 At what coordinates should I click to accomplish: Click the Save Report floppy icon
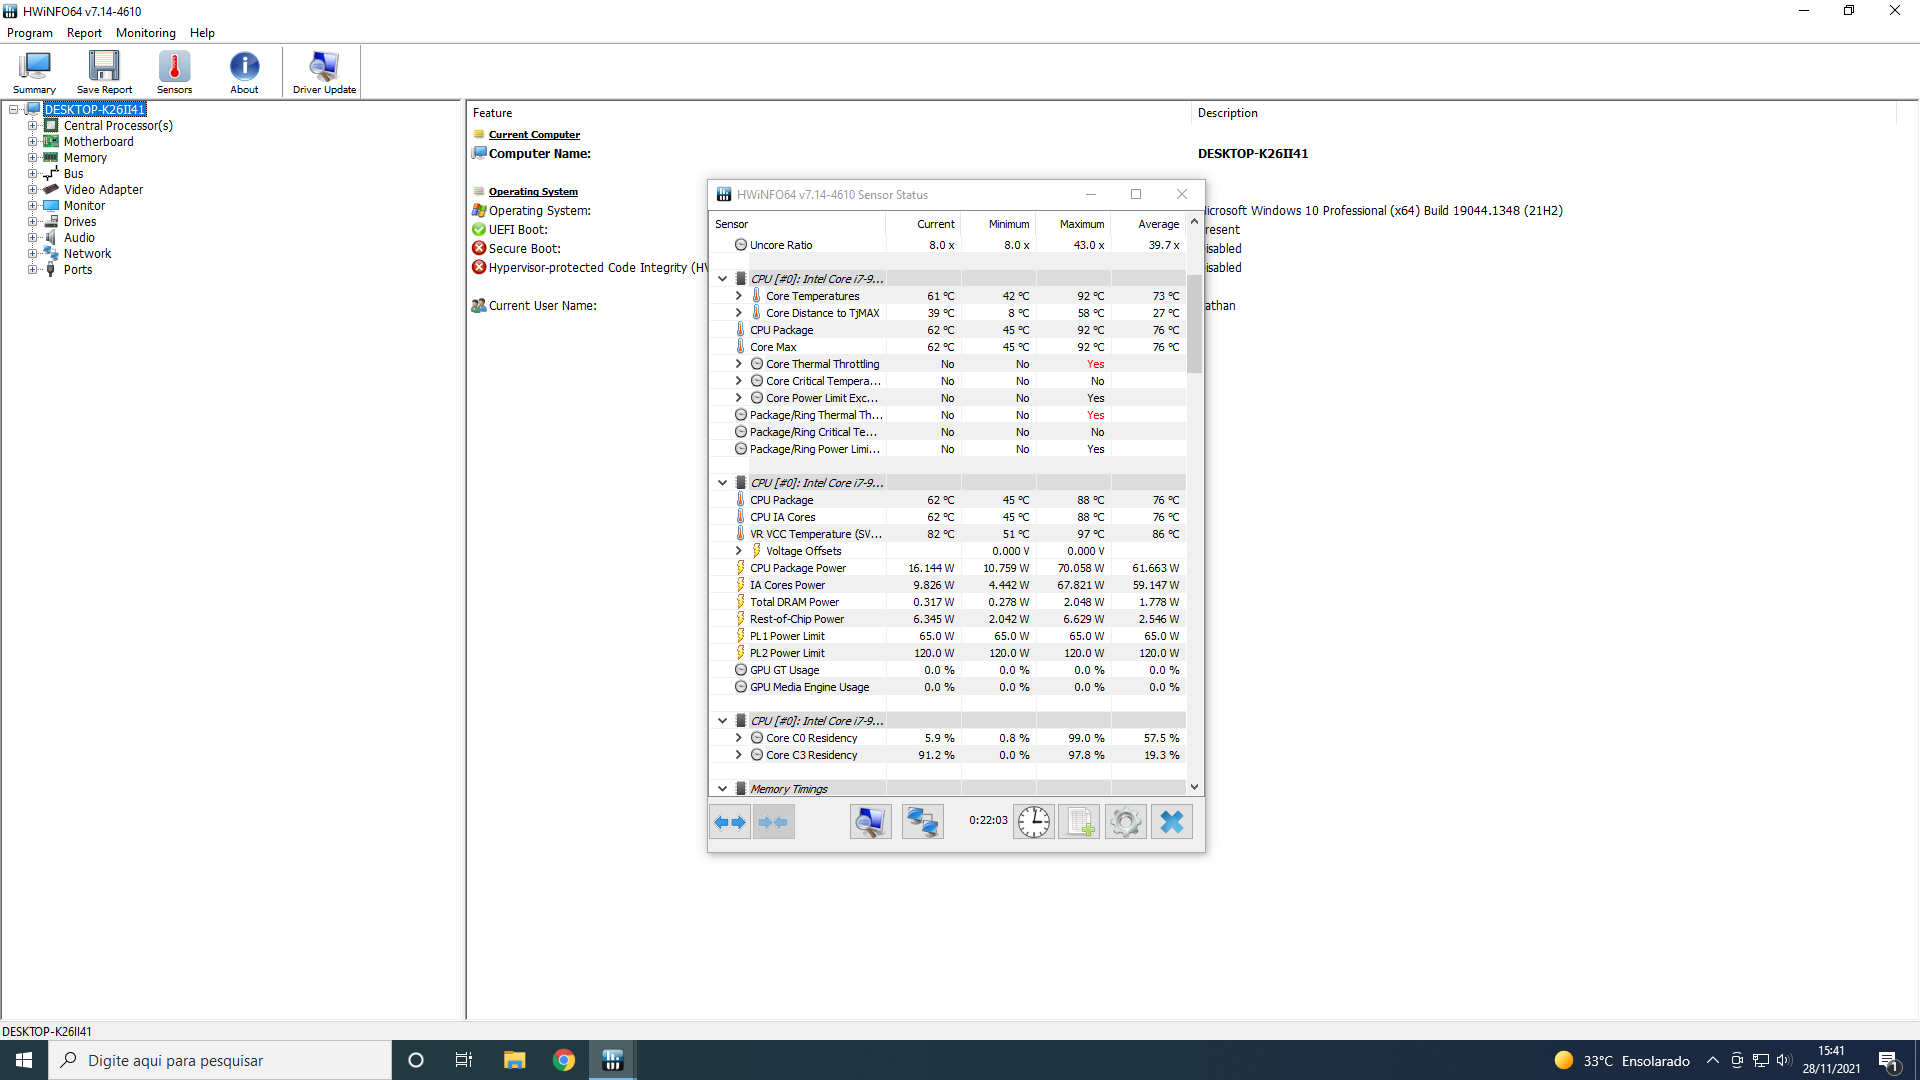coord(104,72)
